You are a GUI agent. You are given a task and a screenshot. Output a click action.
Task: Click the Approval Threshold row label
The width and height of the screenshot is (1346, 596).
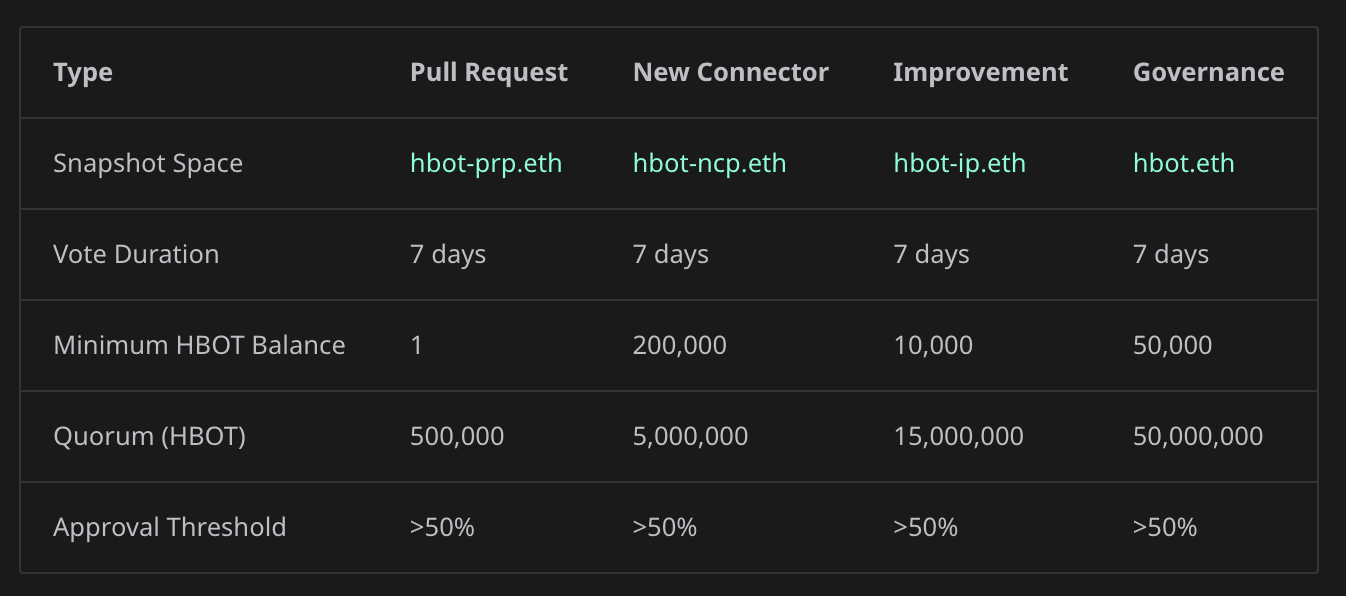169,527
